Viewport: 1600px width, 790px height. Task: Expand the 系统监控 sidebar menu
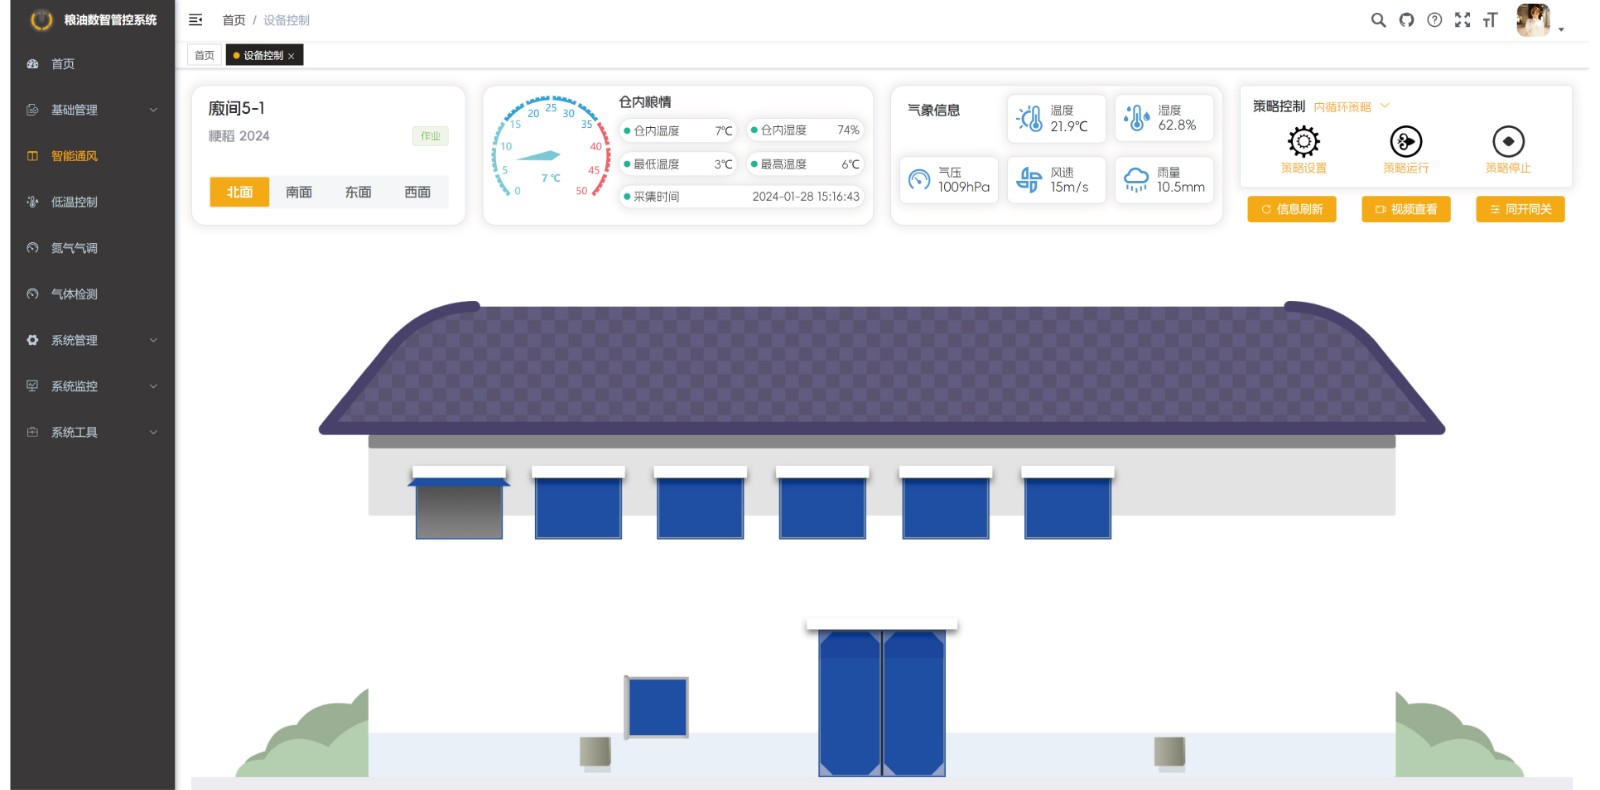pos(90,386)
